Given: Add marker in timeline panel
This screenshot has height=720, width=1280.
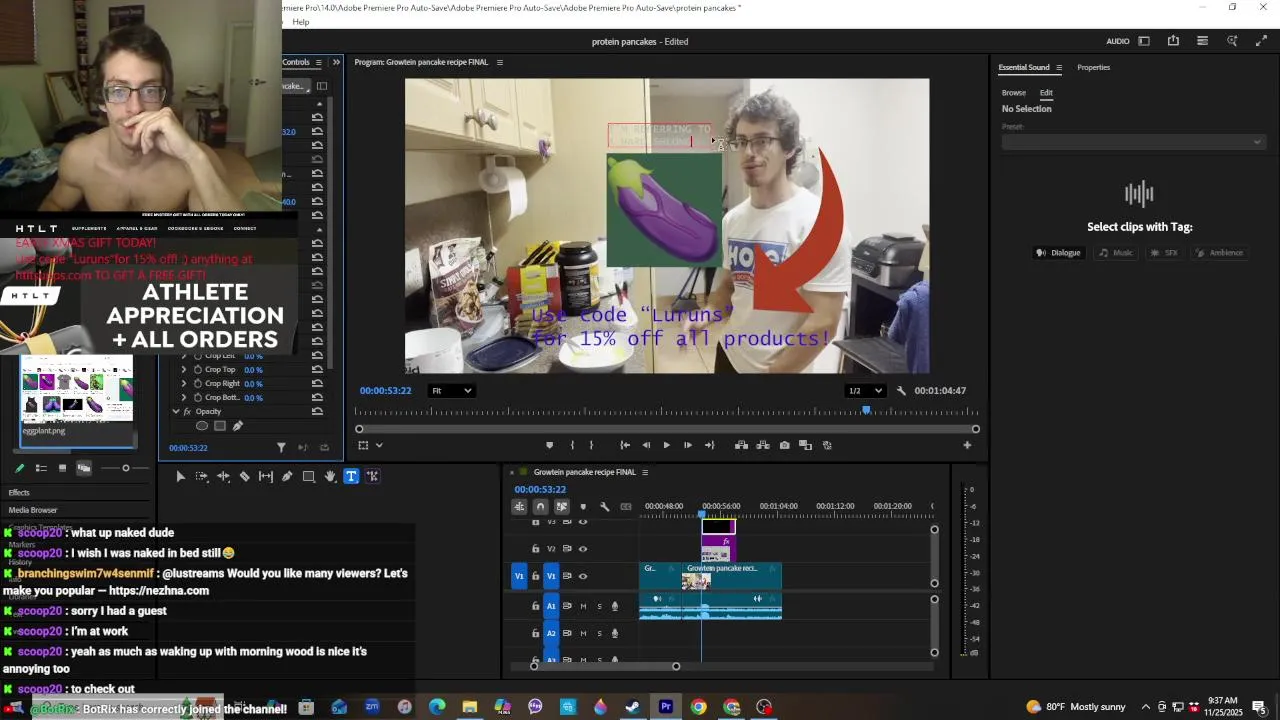Looking at the screenshot, I should [583, 506].
